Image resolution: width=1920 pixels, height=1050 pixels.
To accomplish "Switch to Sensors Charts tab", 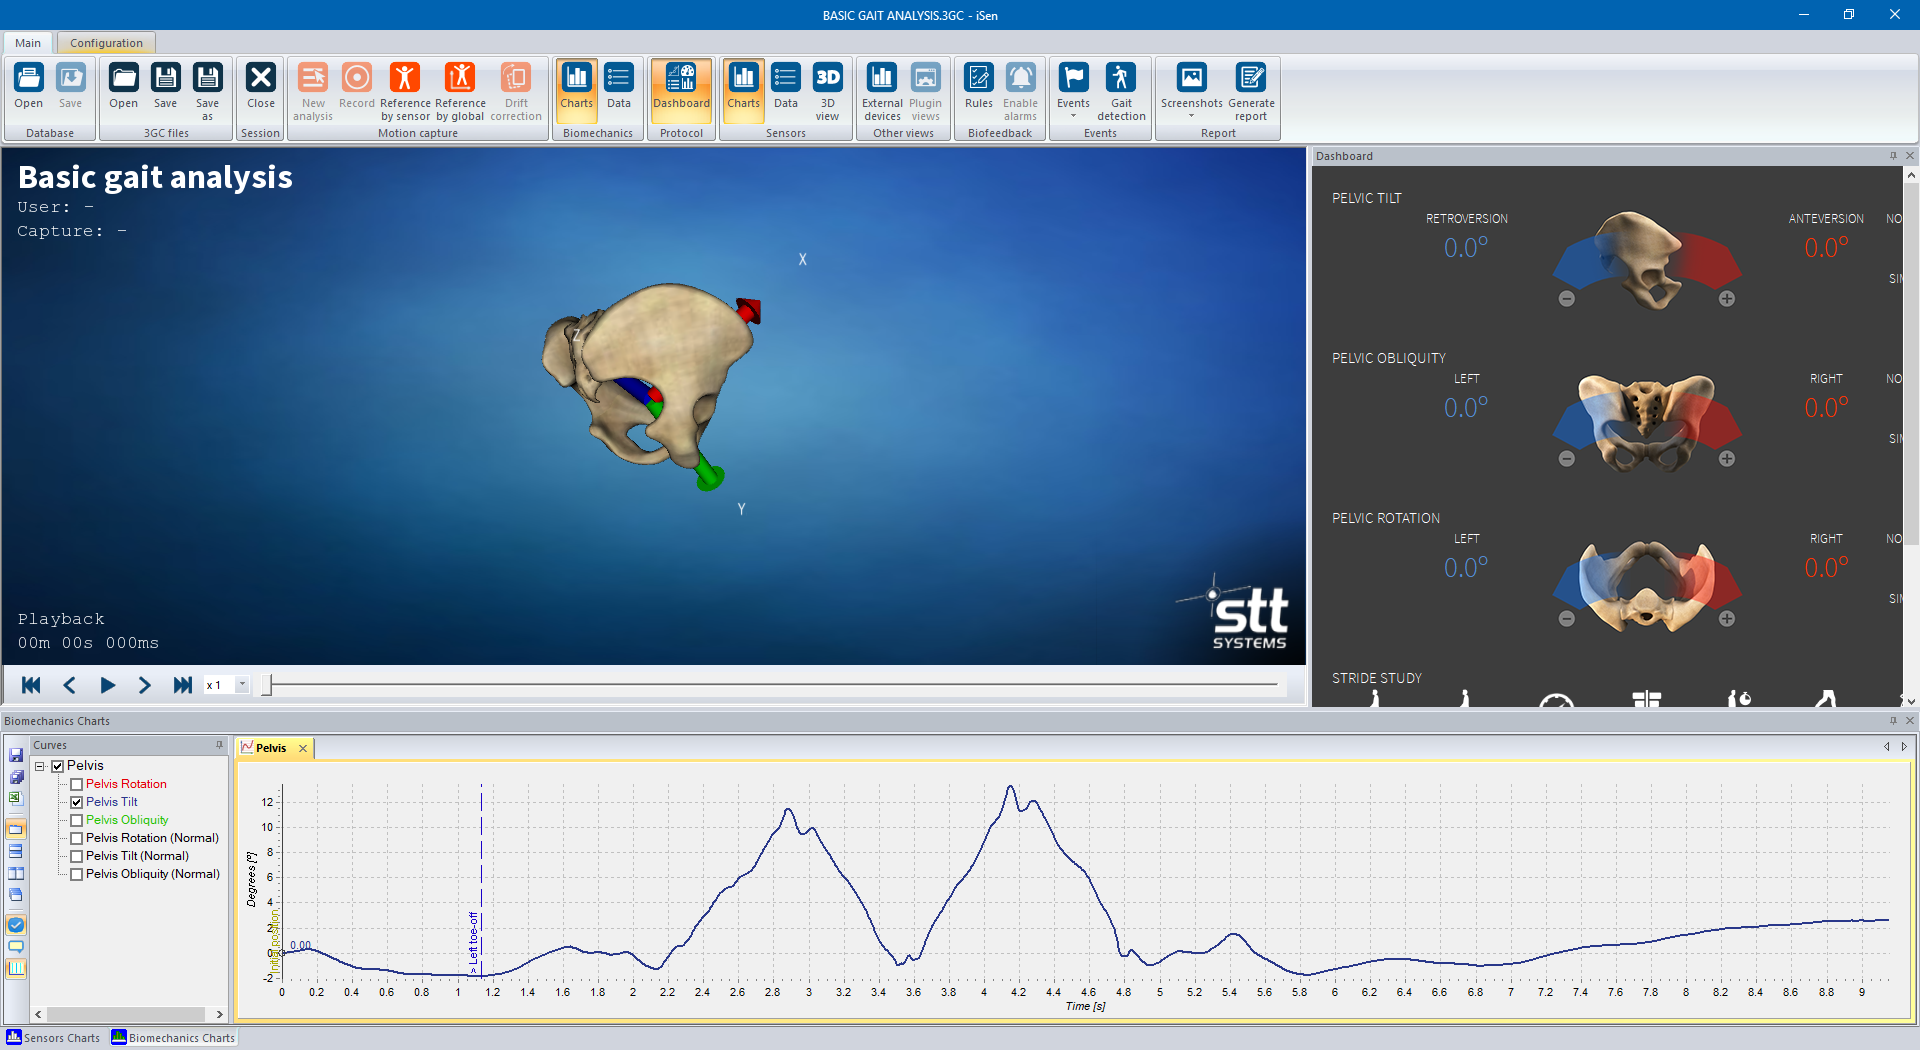I will click(x=53, y=1038).
